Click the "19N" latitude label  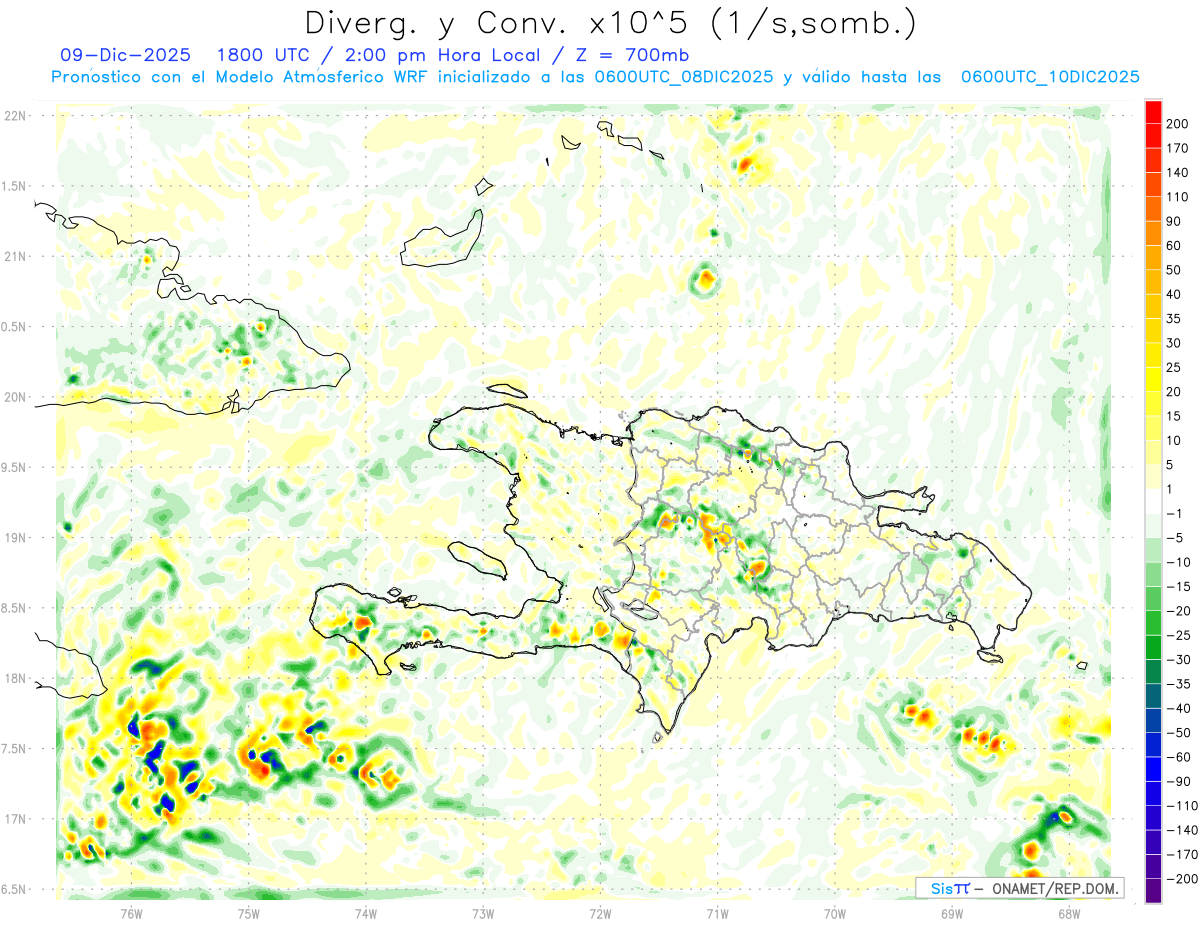15,538
